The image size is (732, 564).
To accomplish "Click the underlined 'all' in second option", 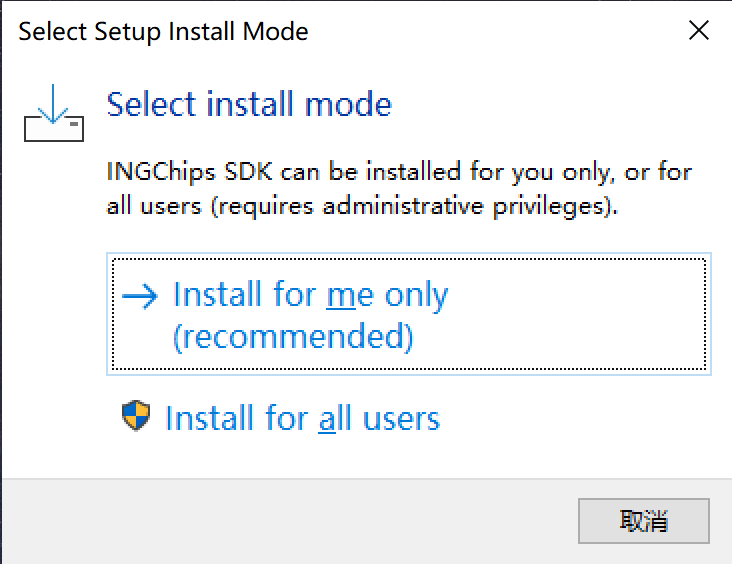I will (335, 417).
